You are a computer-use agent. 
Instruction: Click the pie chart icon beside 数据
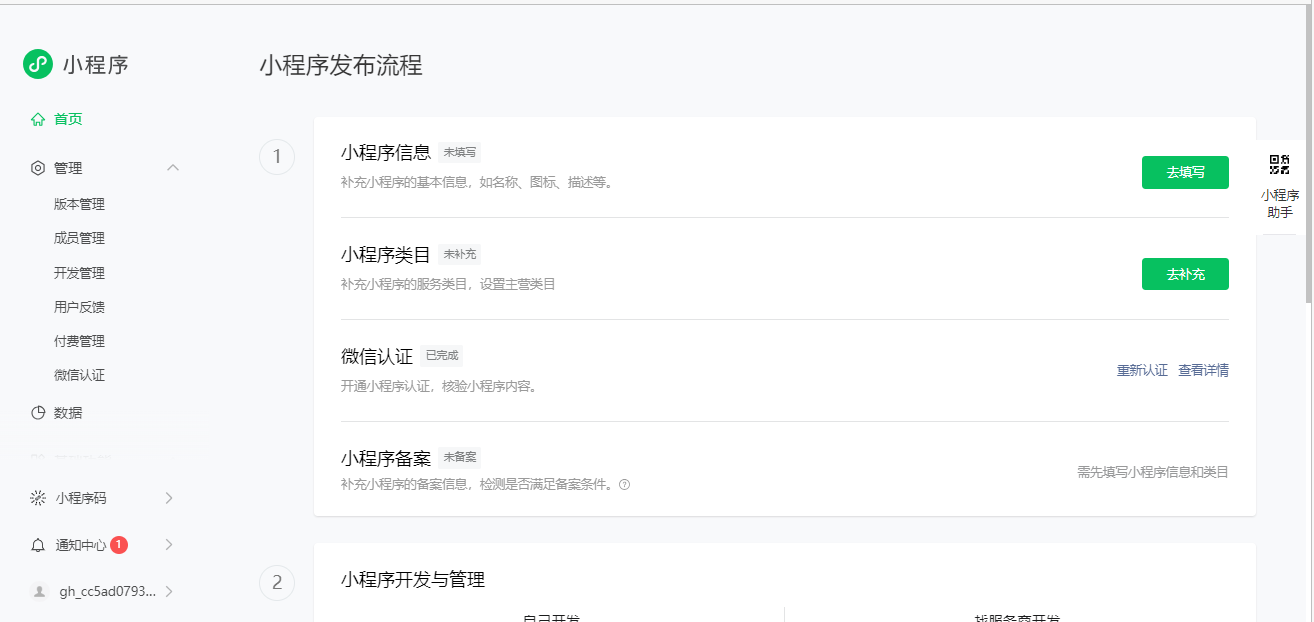point(38,412)
